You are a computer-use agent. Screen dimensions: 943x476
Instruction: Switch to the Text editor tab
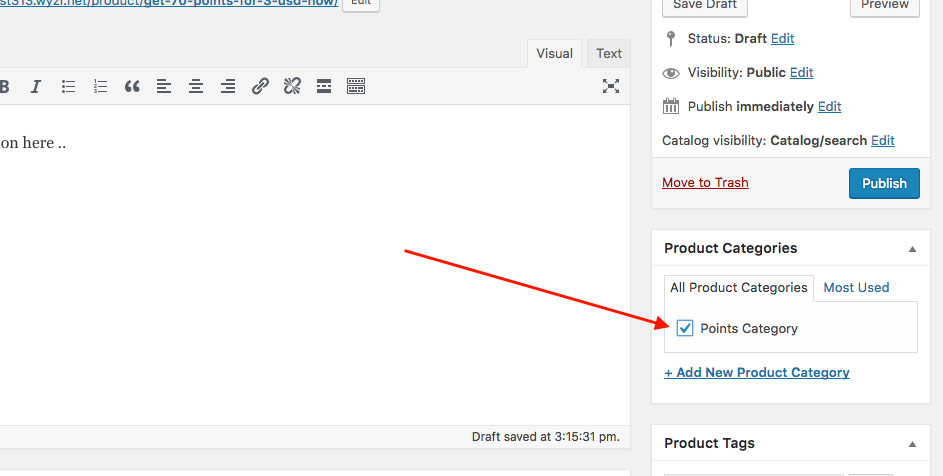pyautogui.click(x=608, y=54)
